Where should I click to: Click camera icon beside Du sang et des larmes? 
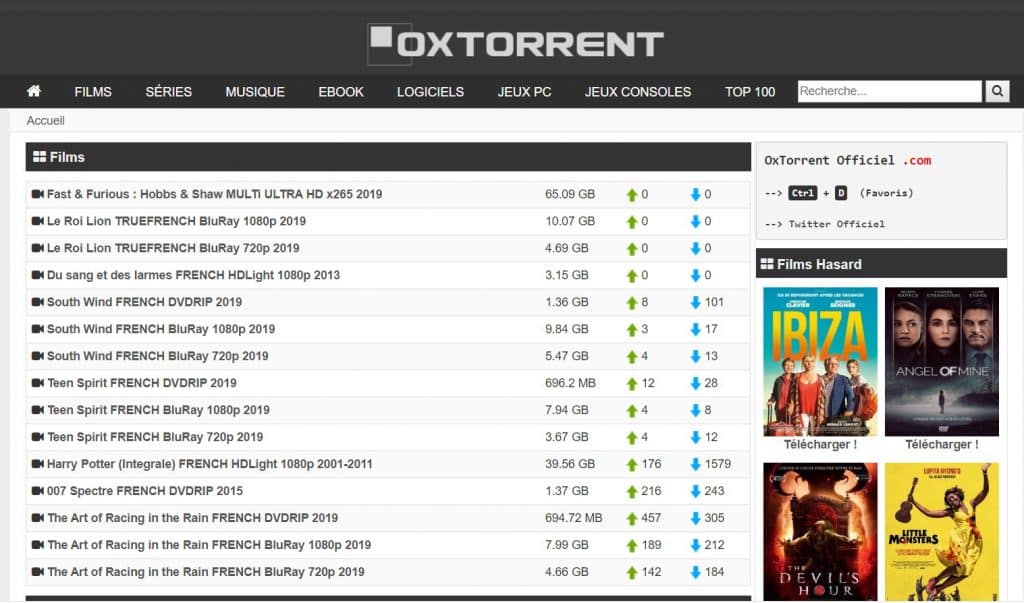click(x=38, y=275)
